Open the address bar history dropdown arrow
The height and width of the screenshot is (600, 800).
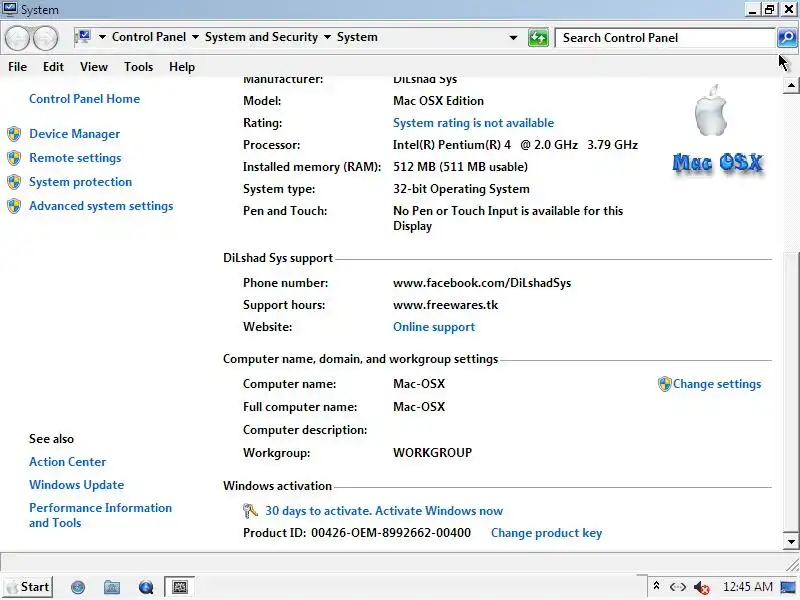pos(513,38)
